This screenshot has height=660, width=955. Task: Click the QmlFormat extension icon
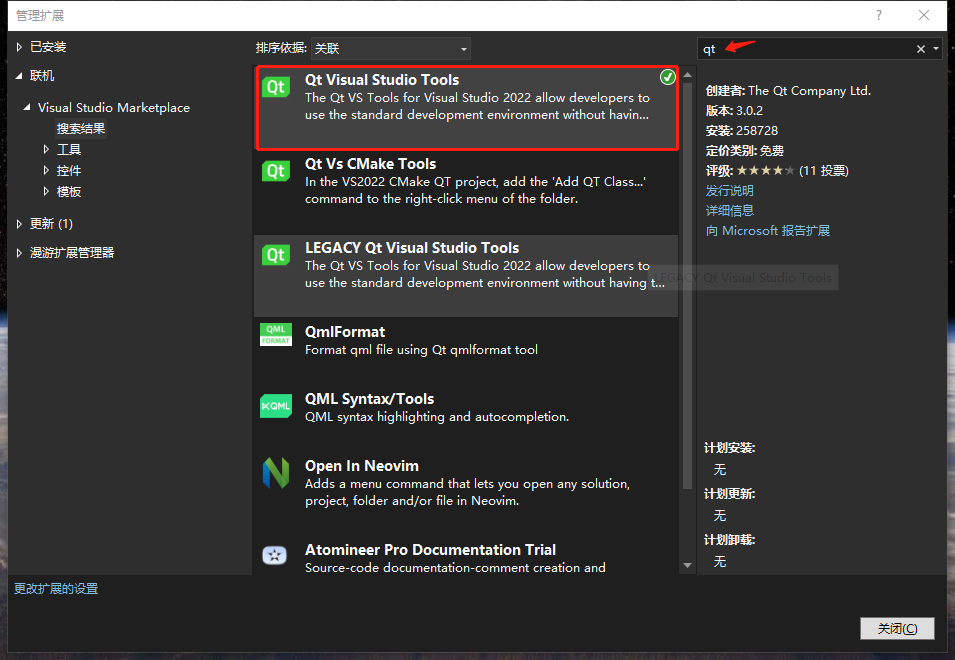(276, 334)
